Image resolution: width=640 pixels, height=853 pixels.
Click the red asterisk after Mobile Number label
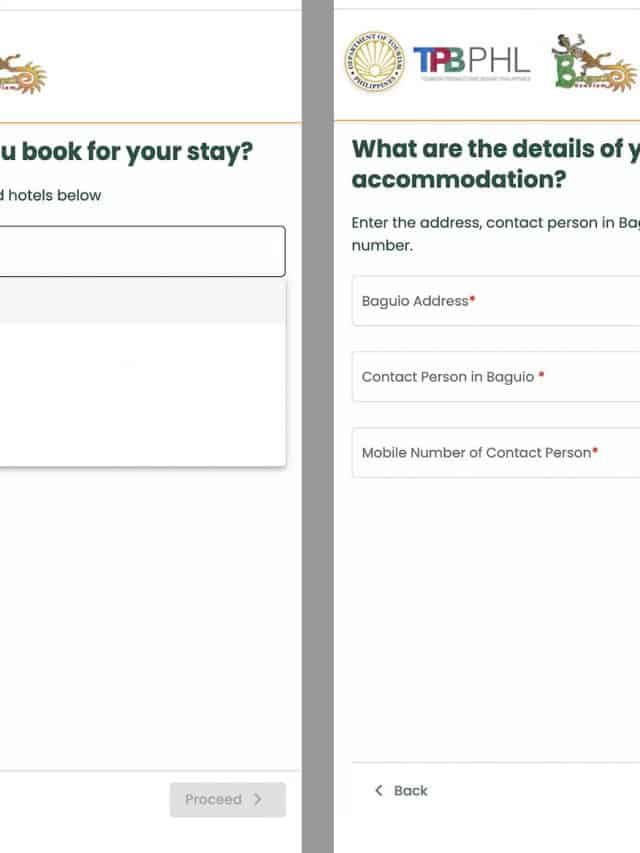595,453
